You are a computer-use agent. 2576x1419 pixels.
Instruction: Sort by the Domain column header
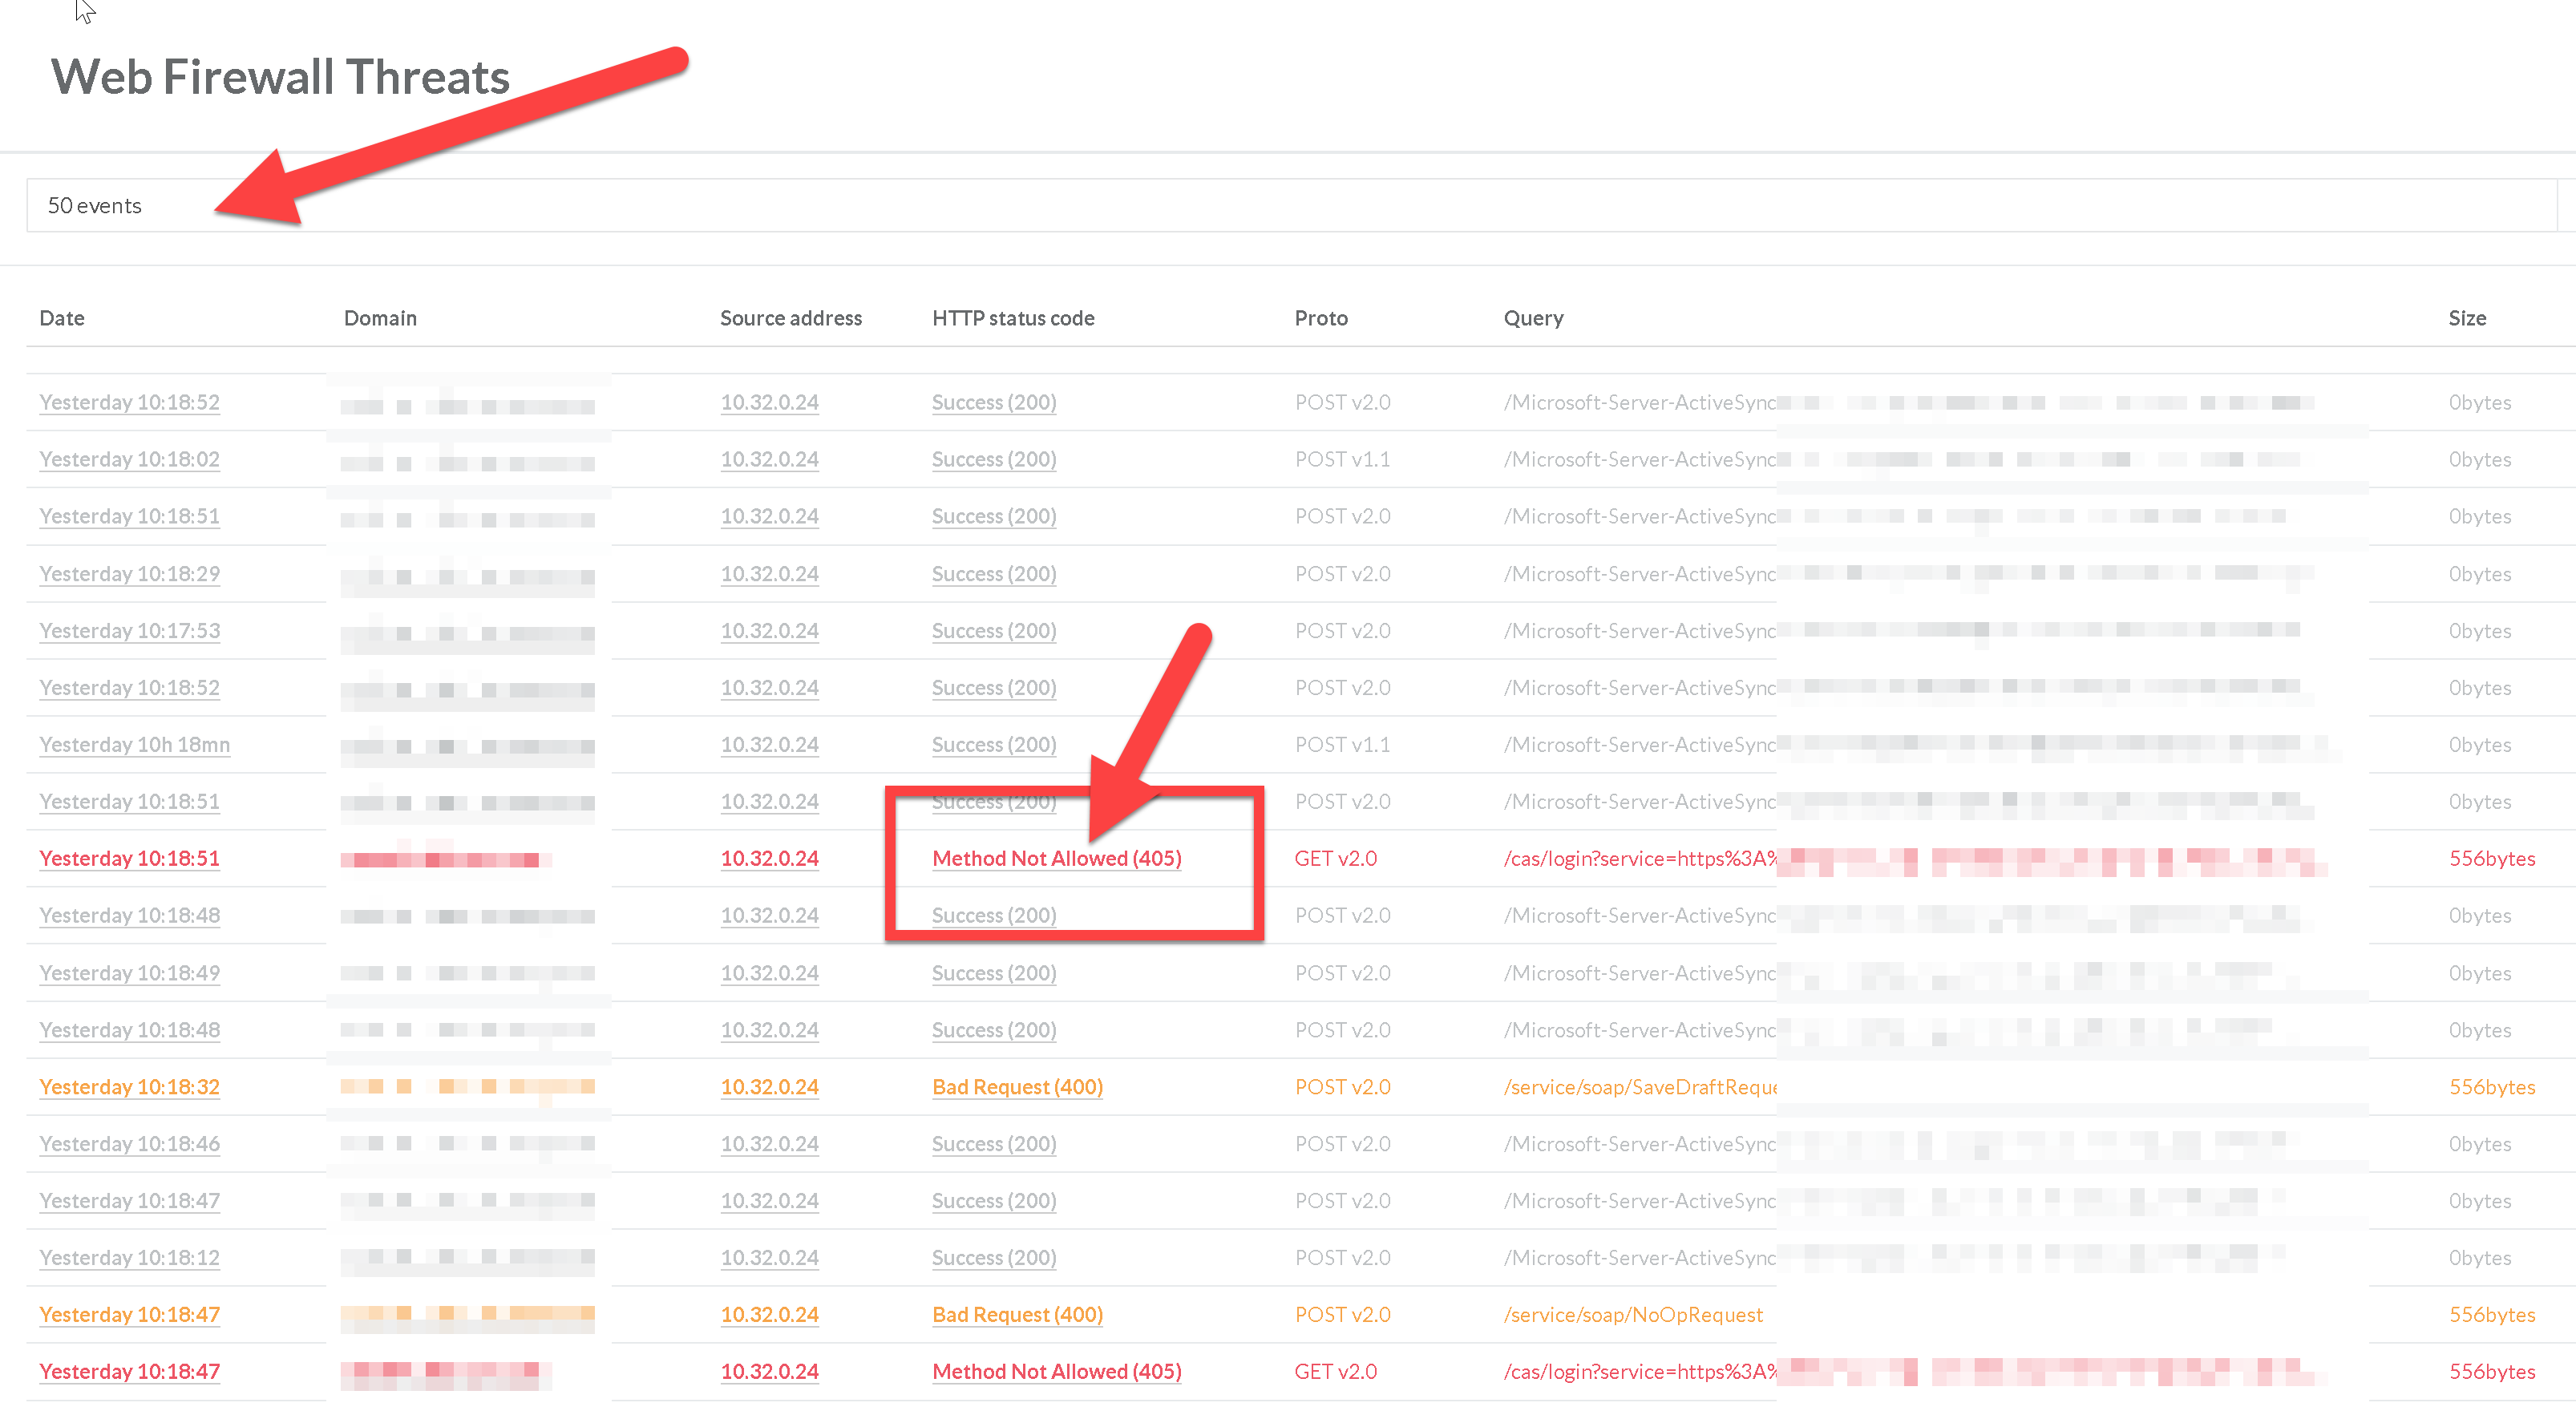point(380,318)
